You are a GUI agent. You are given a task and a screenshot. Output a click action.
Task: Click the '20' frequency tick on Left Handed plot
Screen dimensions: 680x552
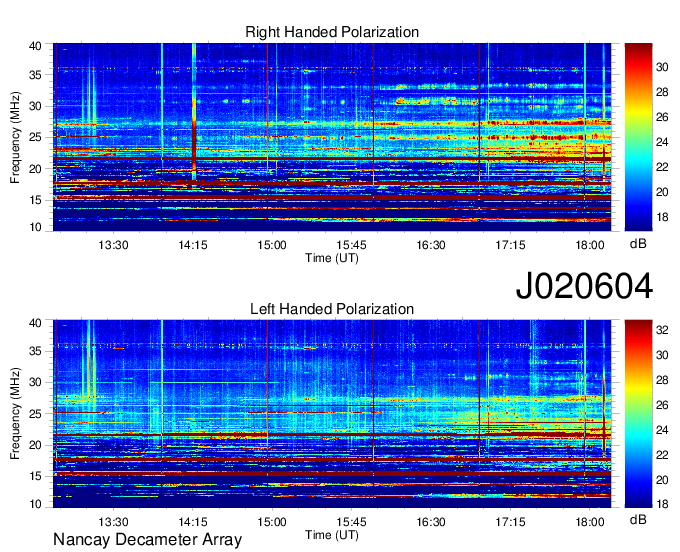point(35,445)
